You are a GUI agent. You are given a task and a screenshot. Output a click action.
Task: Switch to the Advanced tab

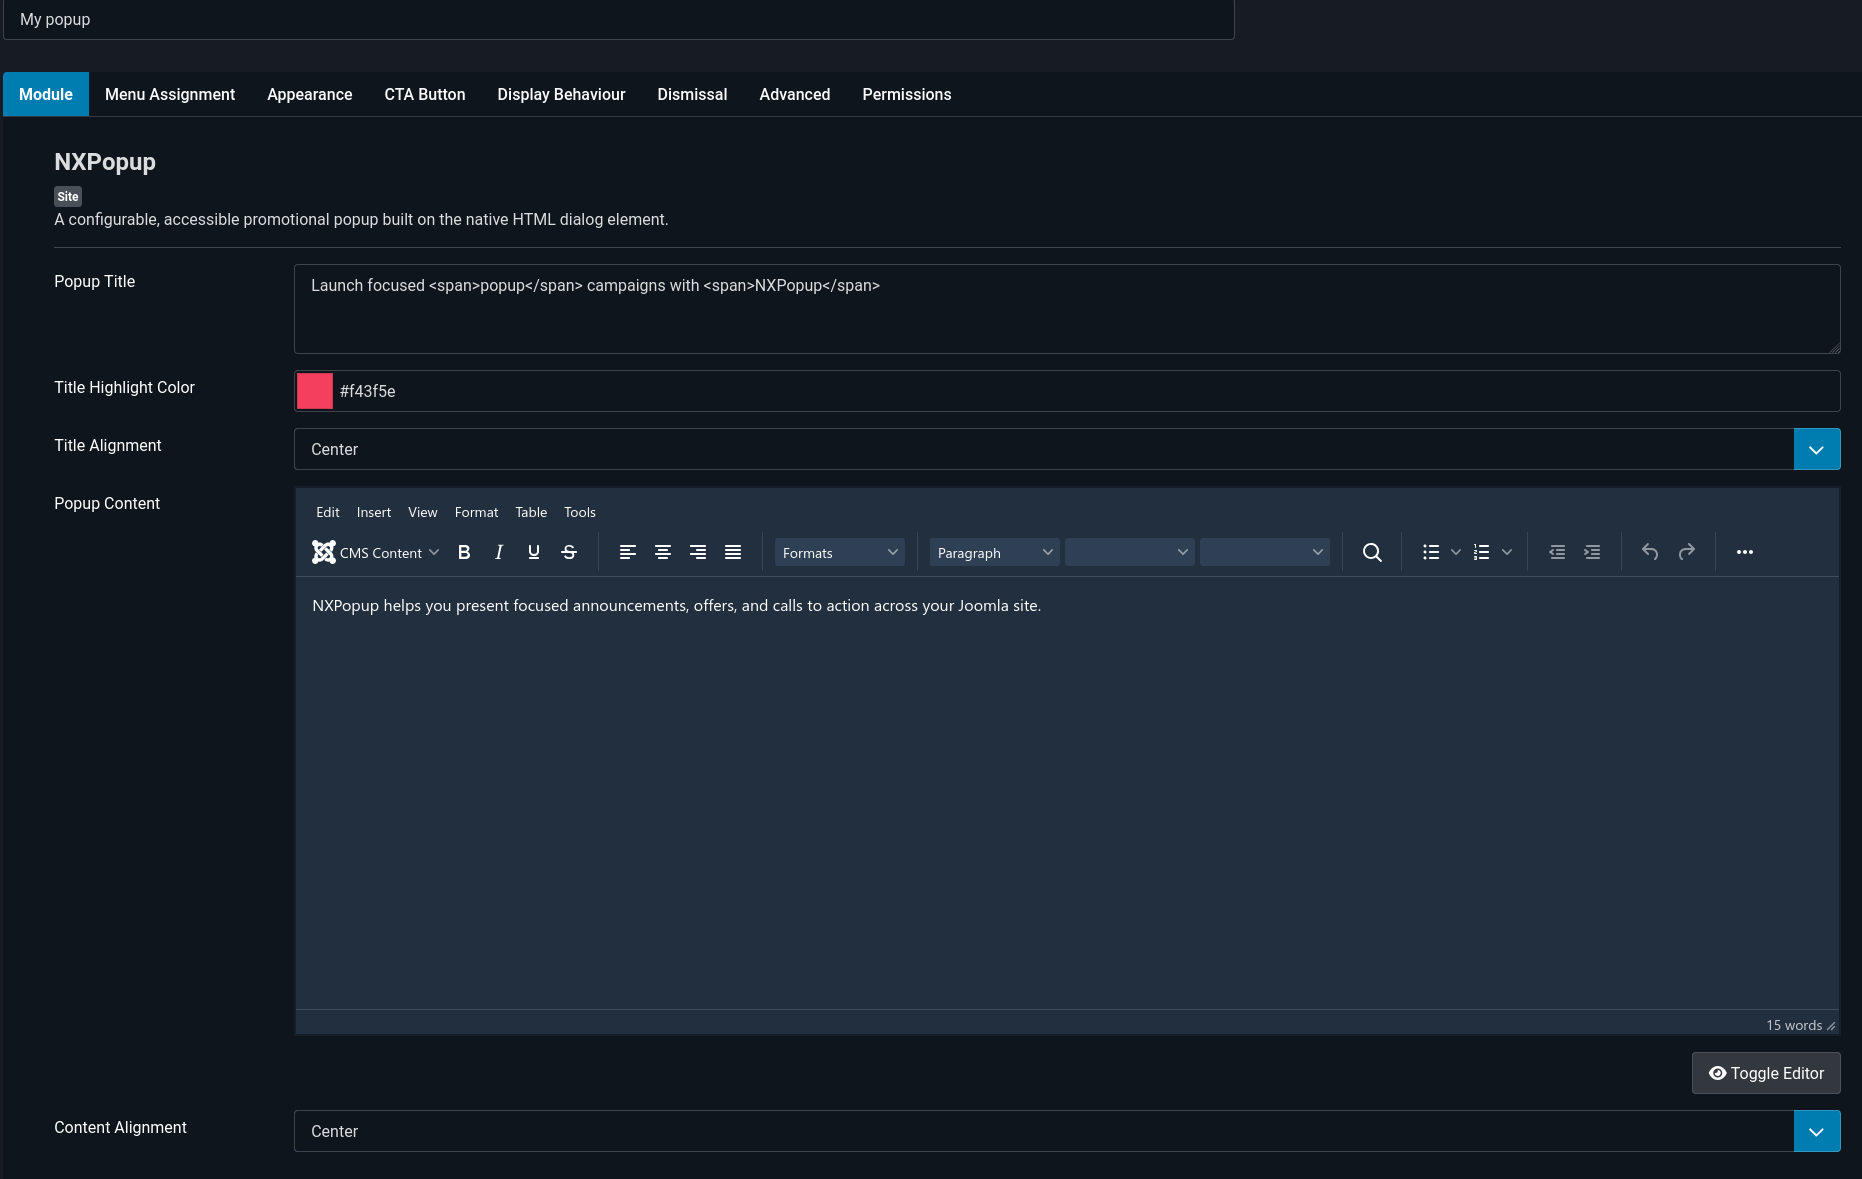tap(795, 94)
